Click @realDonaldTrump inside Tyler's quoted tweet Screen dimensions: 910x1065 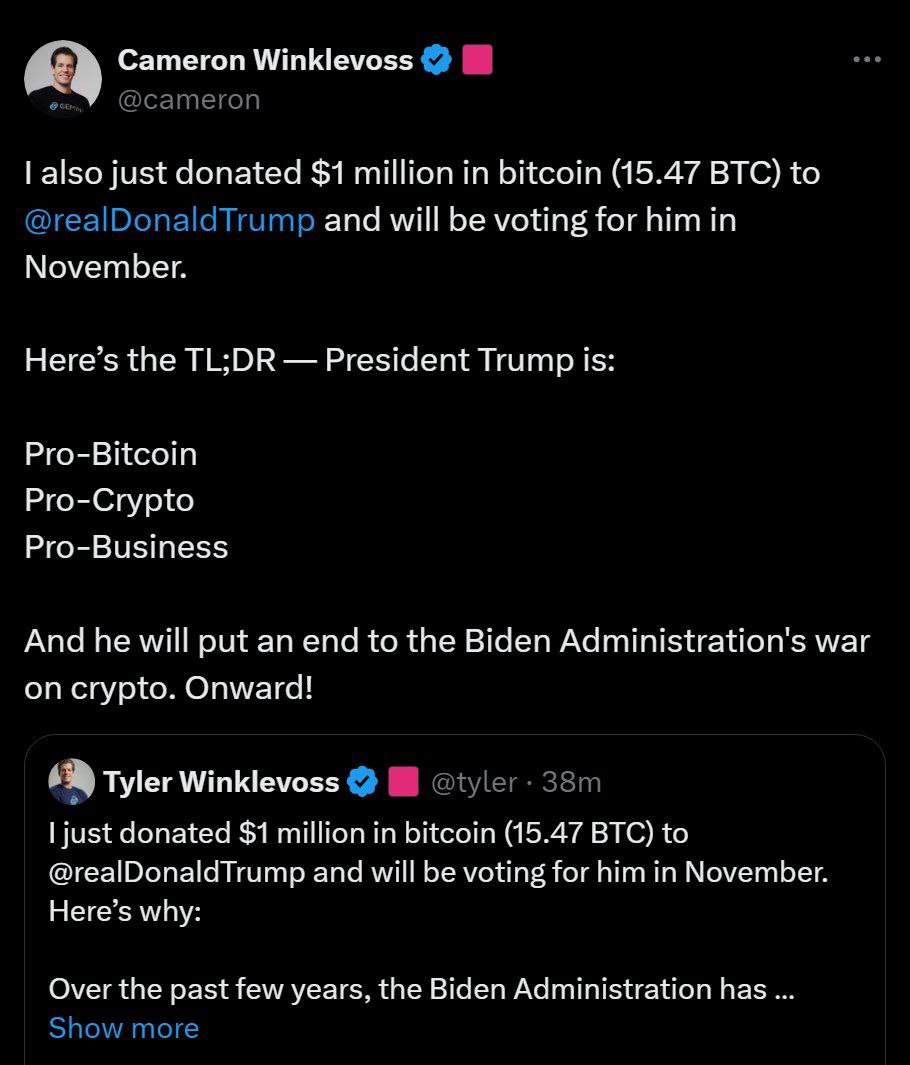[176, 872]
